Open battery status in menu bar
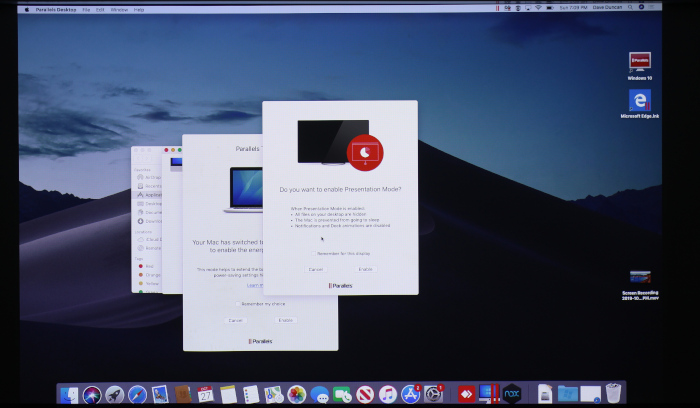The width and height of the screenshot is (700, 408). click(x=550, y=8)
